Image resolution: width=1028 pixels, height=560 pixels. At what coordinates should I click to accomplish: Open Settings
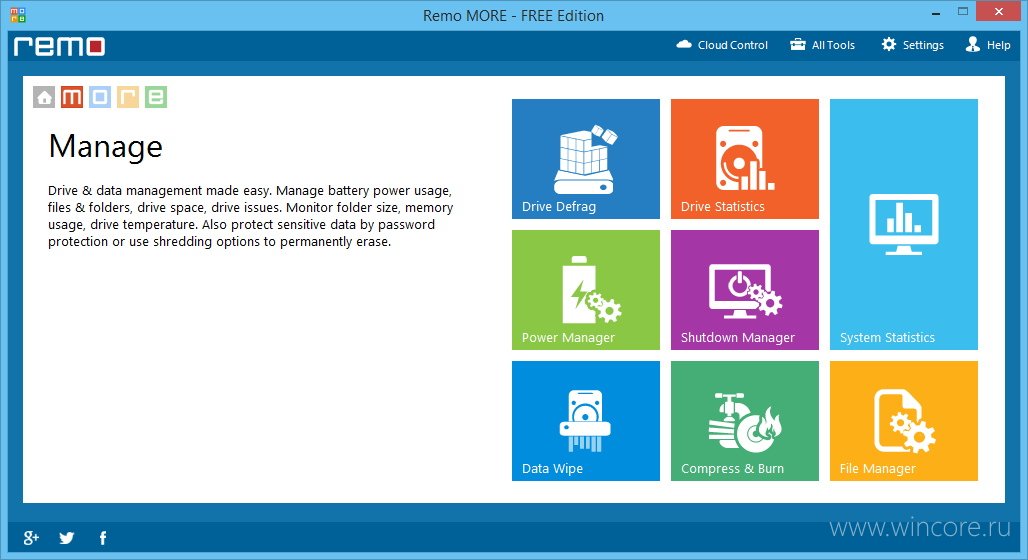click(x=912, y=45)
